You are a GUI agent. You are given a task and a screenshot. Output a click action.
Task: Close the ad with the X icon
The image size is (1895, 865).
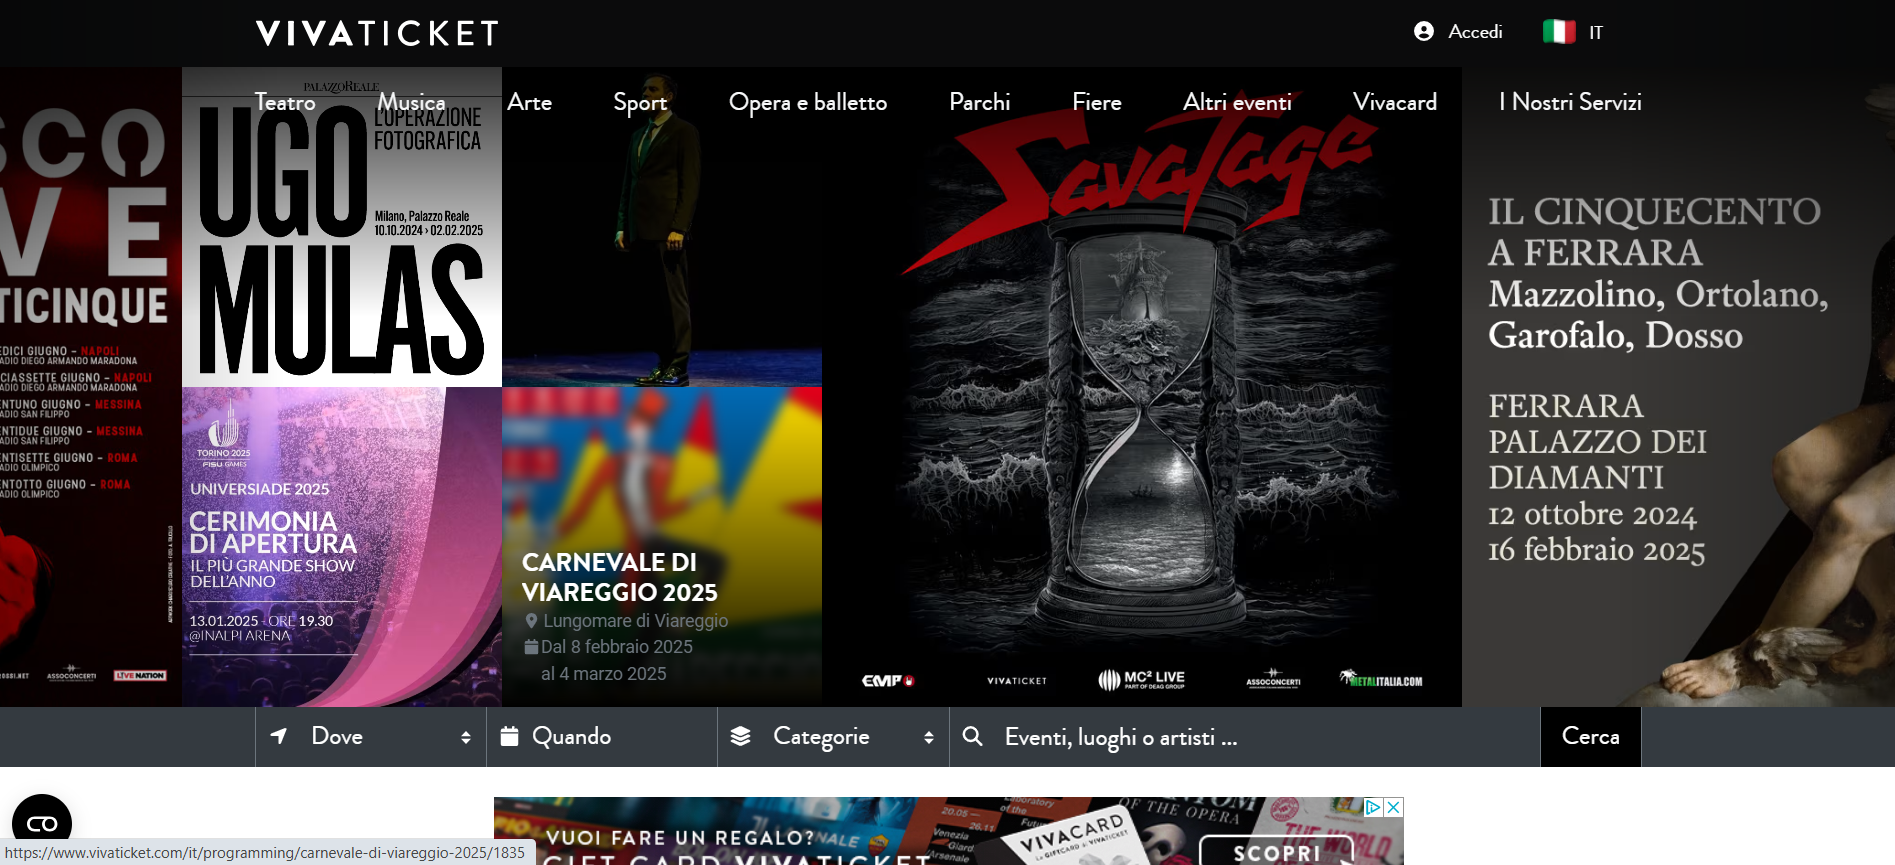pyautogui.click(x=1393, y=807)
